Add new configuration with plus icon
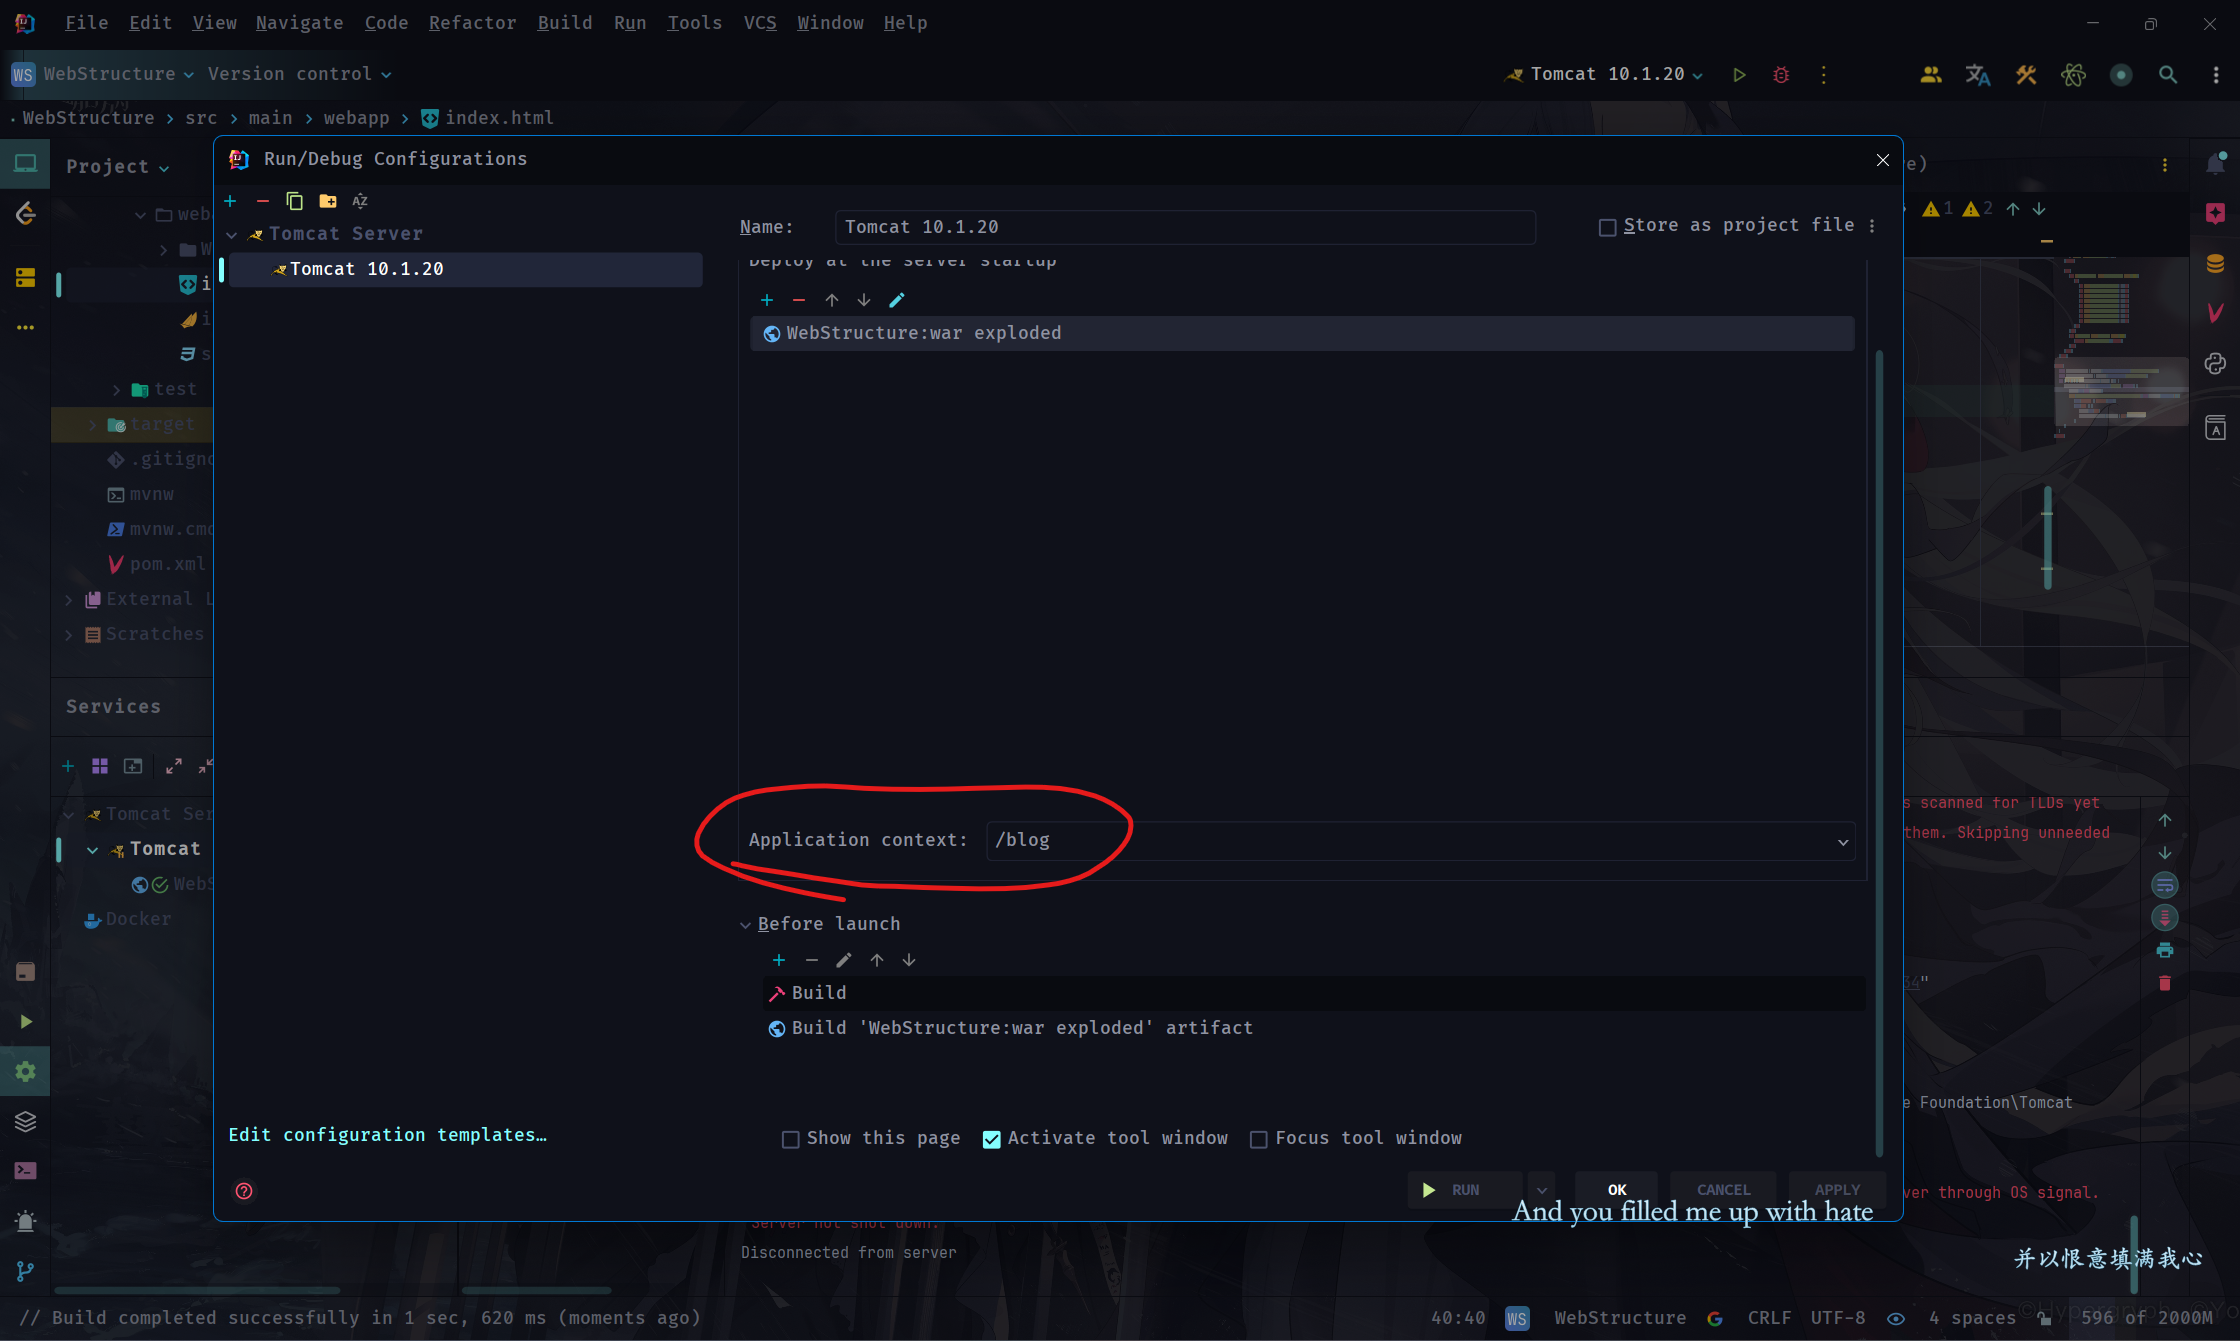2240x1341 pixels. (230, 201)
